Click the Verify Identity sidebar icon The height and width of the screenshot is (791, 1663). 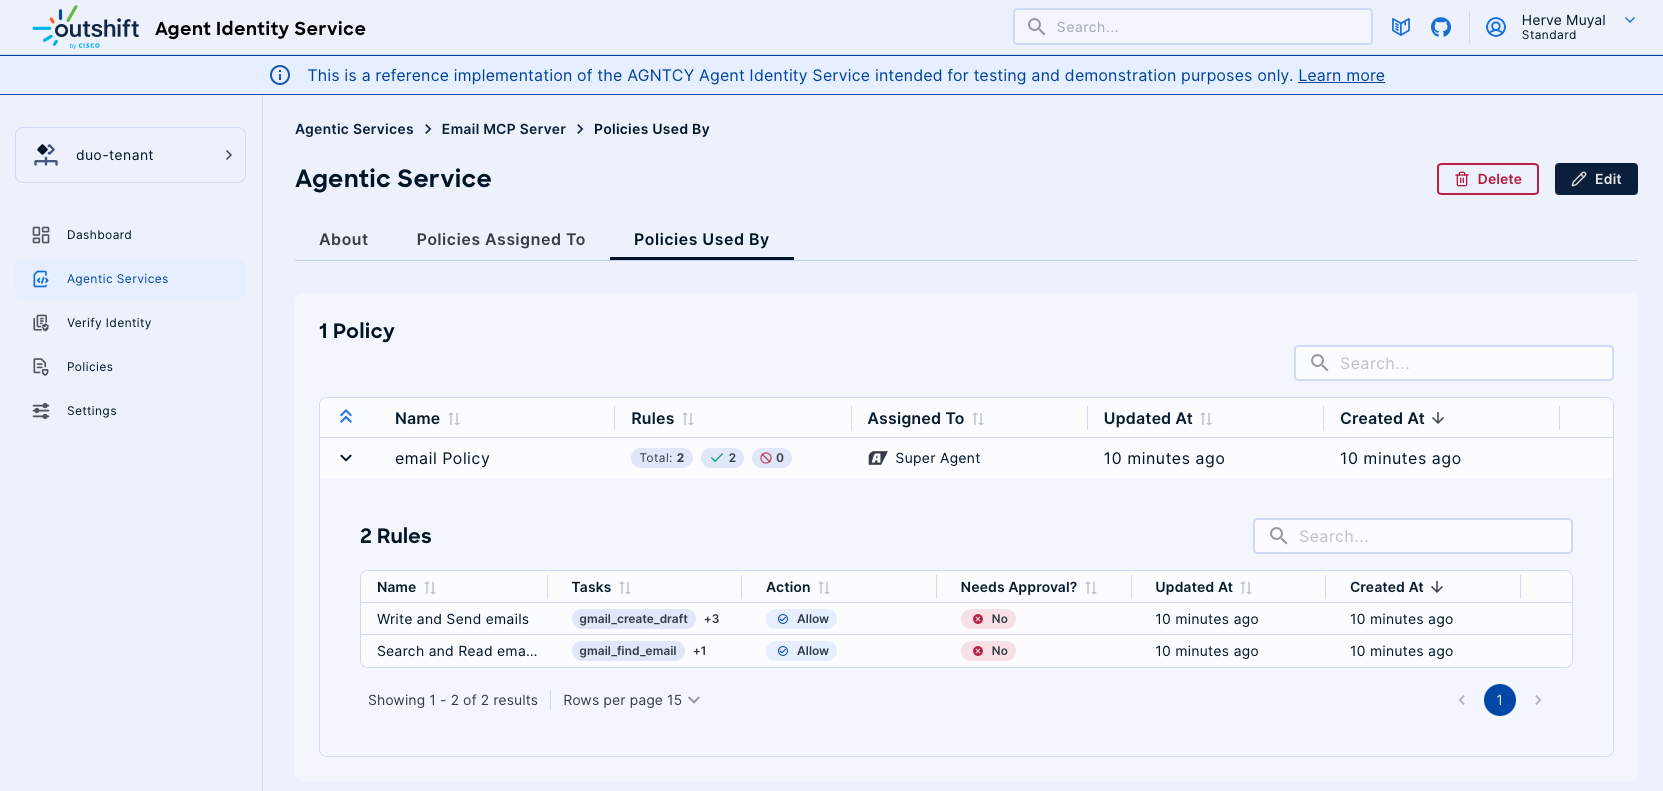pos(41,323)
